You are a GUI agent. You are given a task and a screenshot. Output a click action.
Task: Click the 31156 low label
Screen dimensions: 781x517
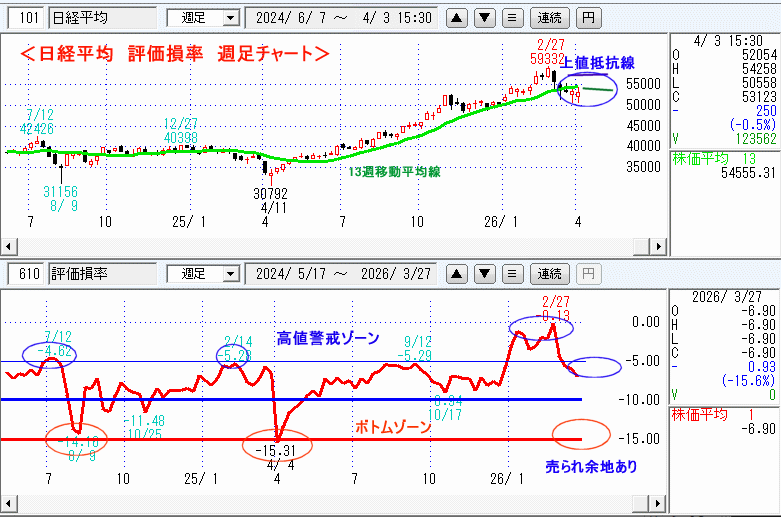[x=60, y=192]
